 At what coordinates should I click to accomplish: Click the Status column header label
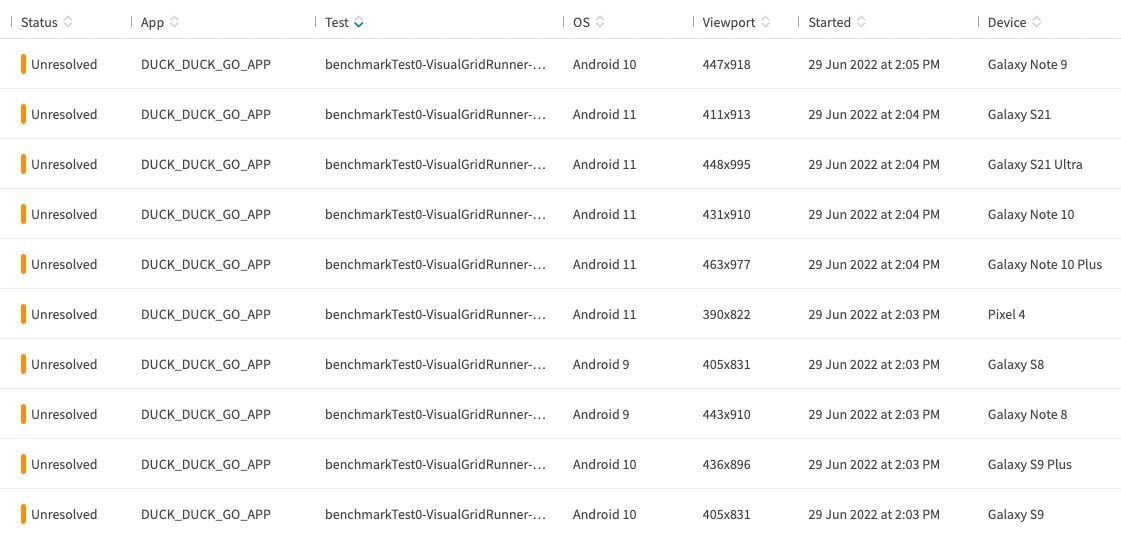(39, 22)
